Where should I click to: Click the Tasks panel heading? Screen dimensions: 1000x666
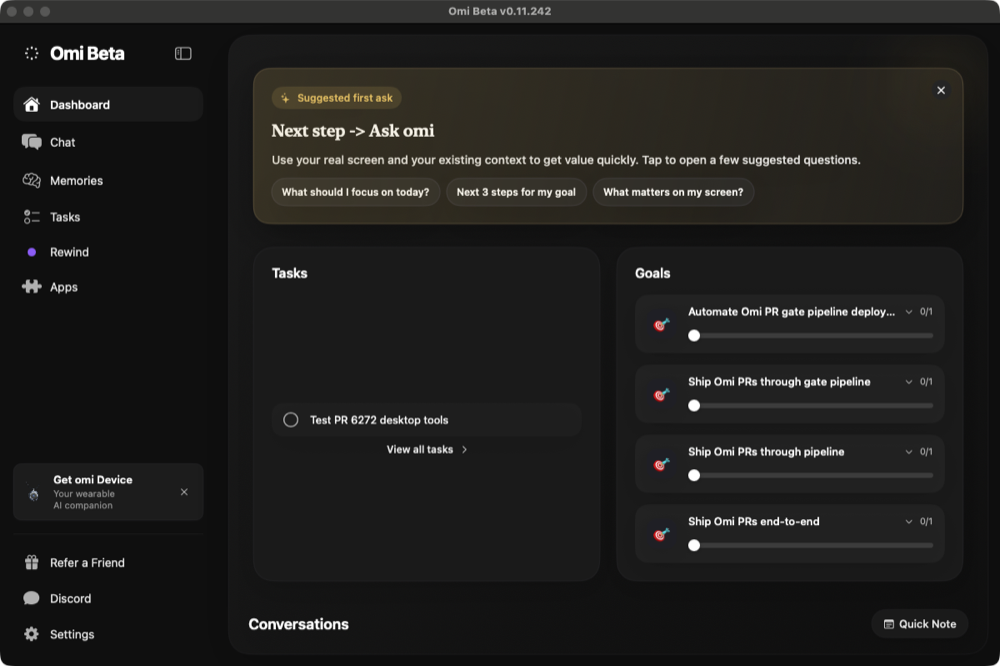(x=290, y=273)
